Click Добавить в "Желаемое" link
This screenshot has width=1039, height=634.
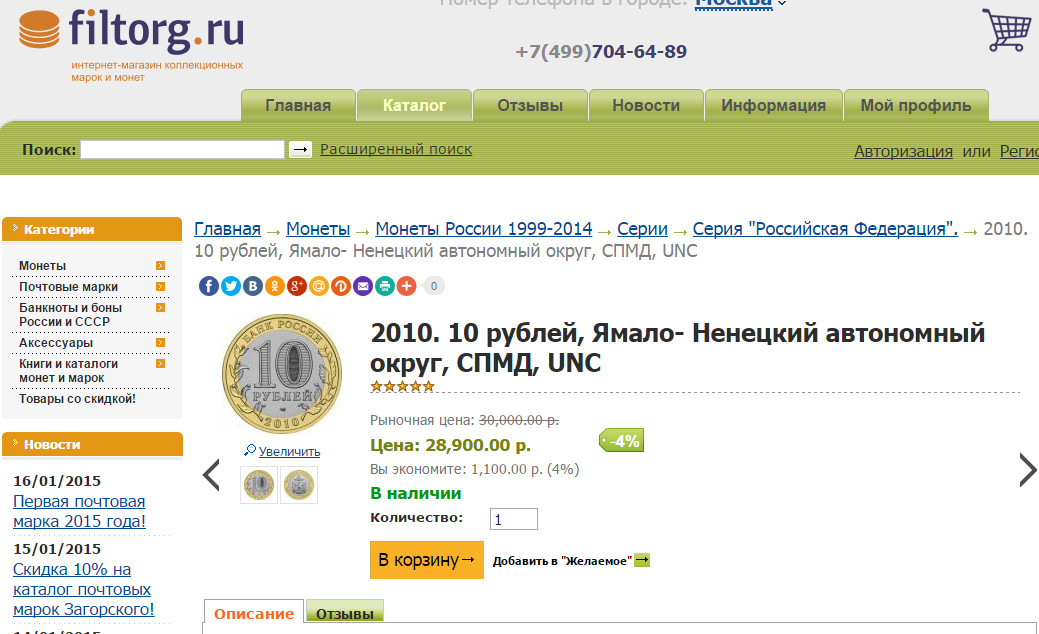click(x=563, y=561)
